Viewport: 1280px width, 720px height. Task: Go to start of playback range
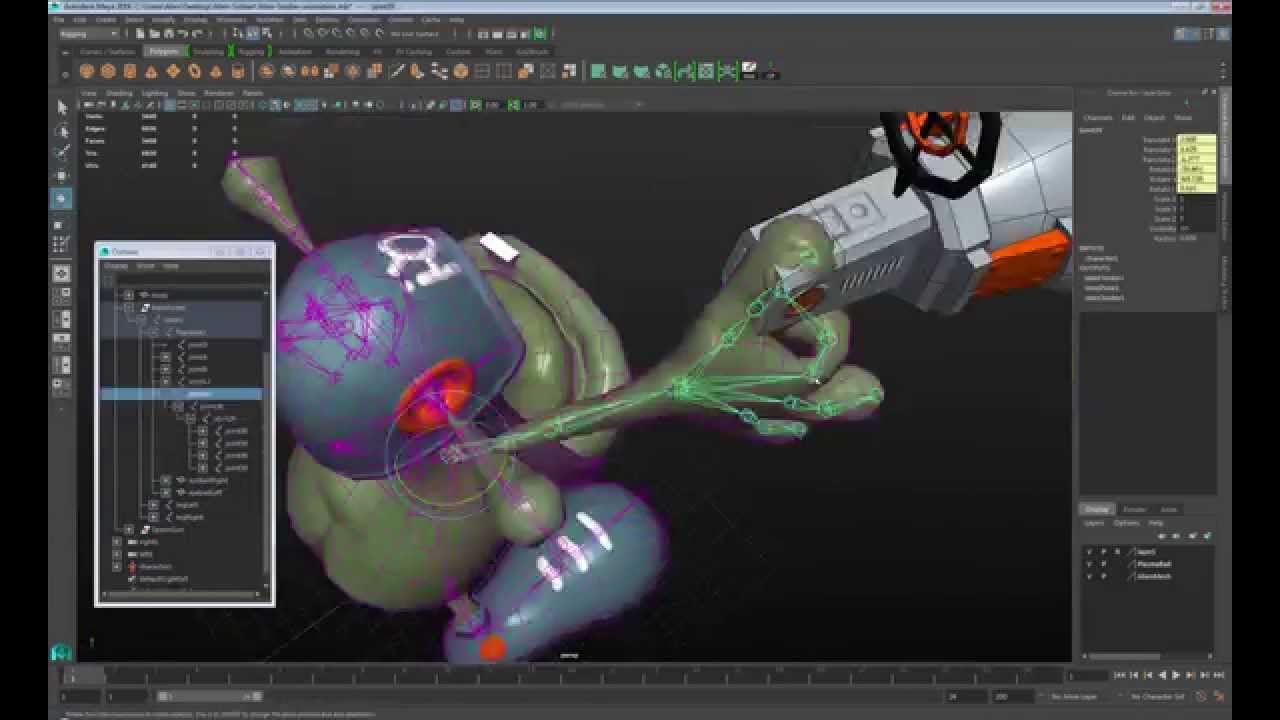1120,676
